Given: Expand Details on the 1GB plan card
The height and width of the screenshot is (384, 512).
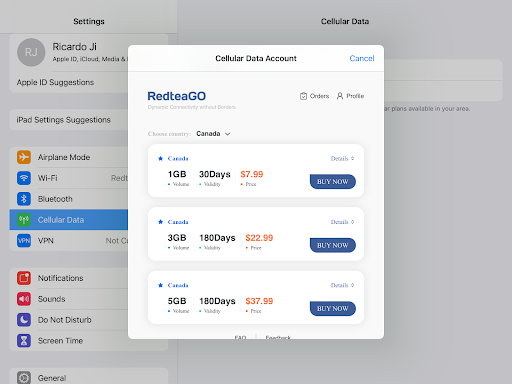Looking at the screenshot, I should pos(342,158).
